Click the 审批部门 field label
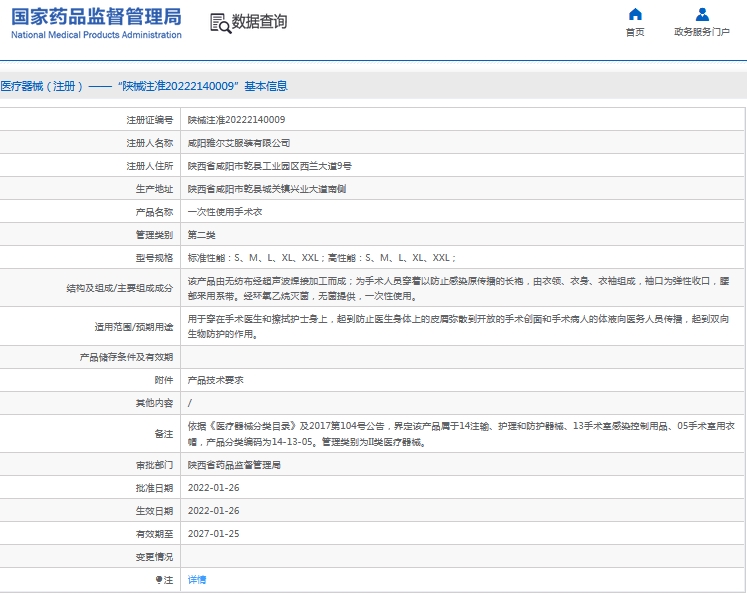Image resolution: width=747 pixels, height=597 pixels. [154, 465]
